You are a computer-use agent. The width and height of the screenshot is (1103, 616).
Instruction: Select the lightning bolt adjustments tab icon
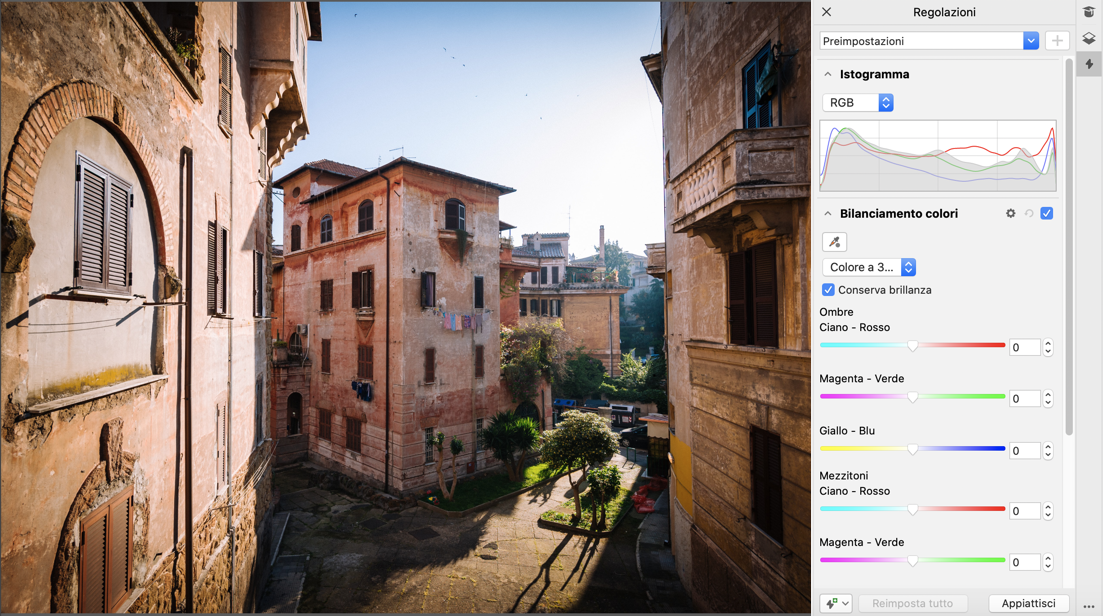(1089, 64)
